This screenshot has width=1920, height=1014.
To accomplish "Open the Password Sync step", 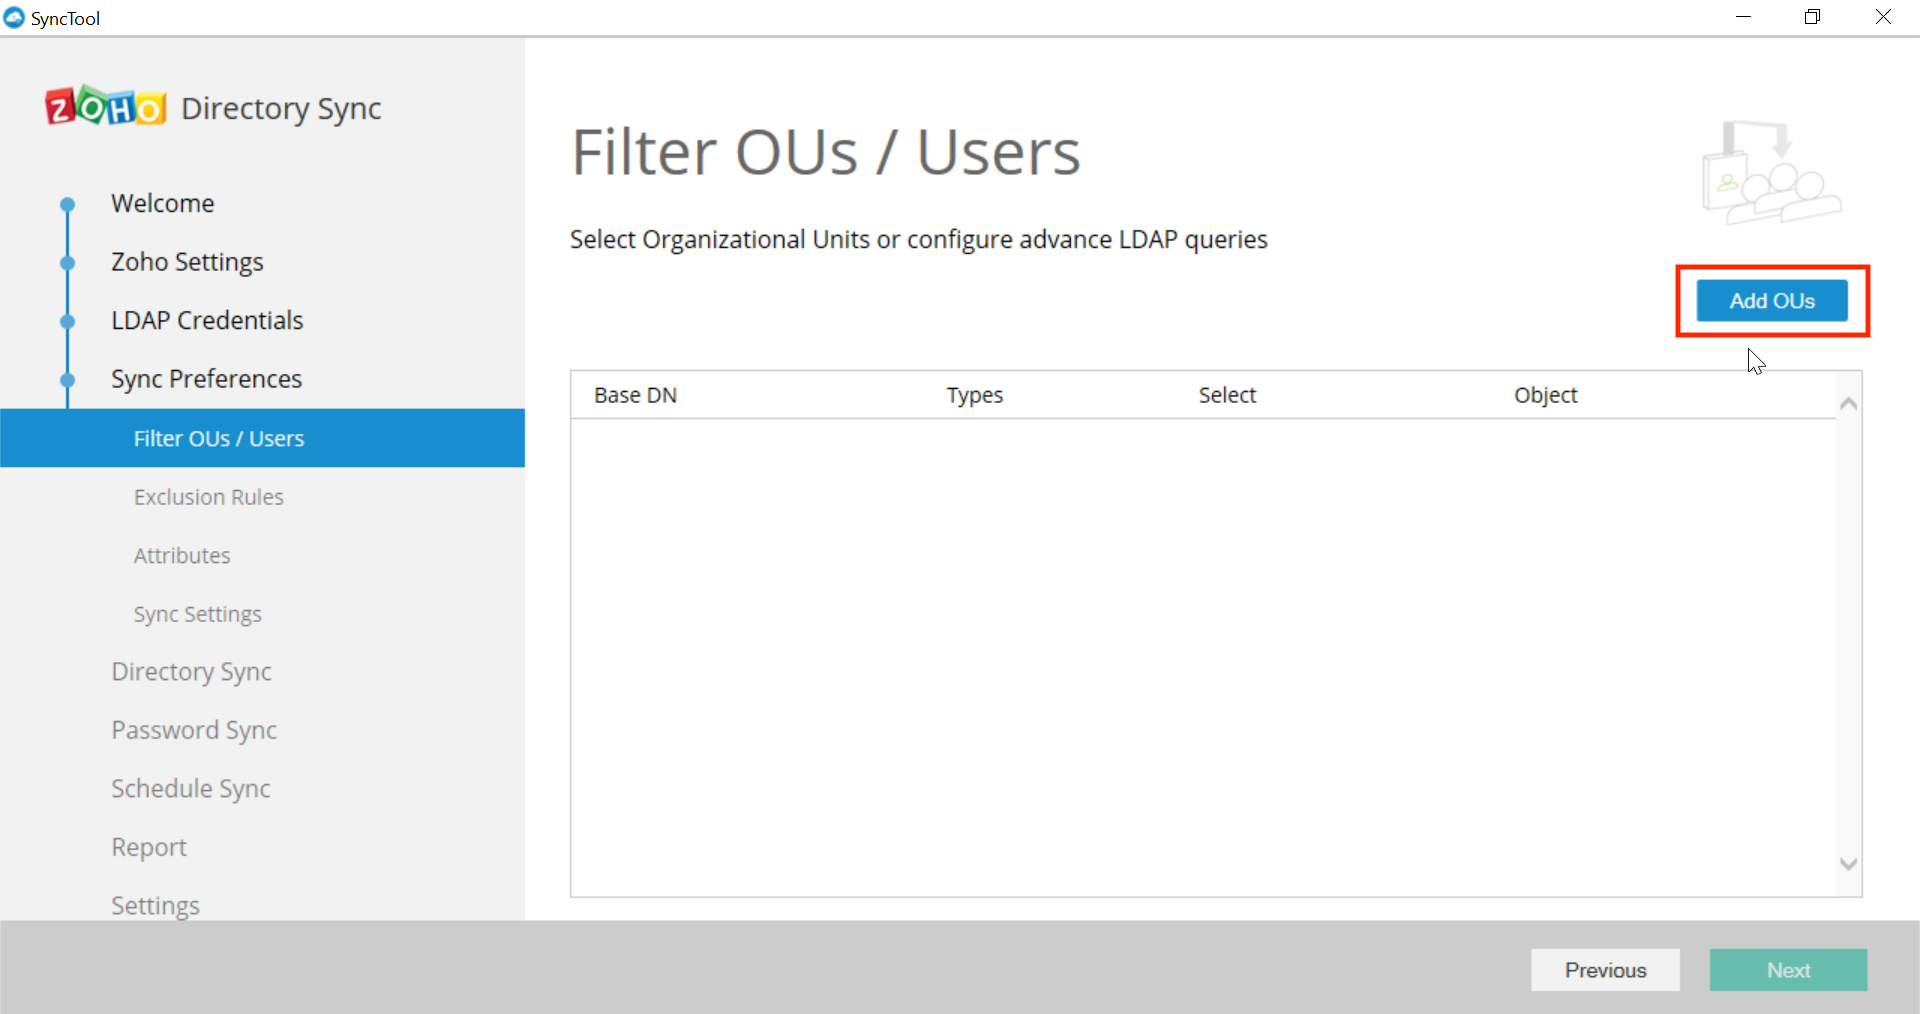I will (x=194, y=730).
